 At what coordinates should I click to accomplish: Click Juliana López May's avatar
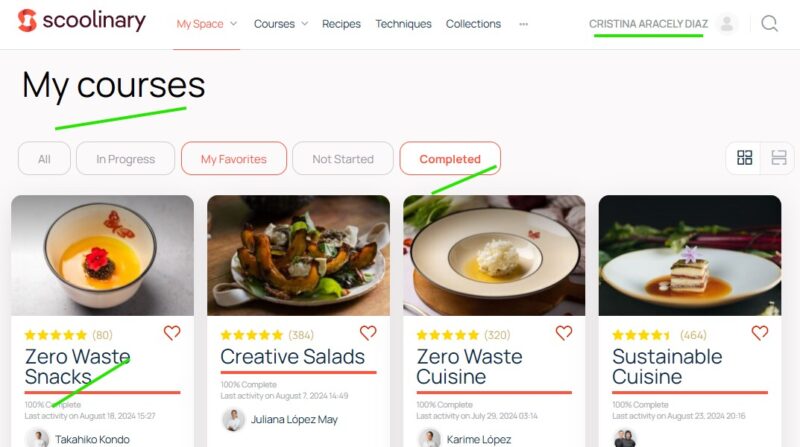233,419
